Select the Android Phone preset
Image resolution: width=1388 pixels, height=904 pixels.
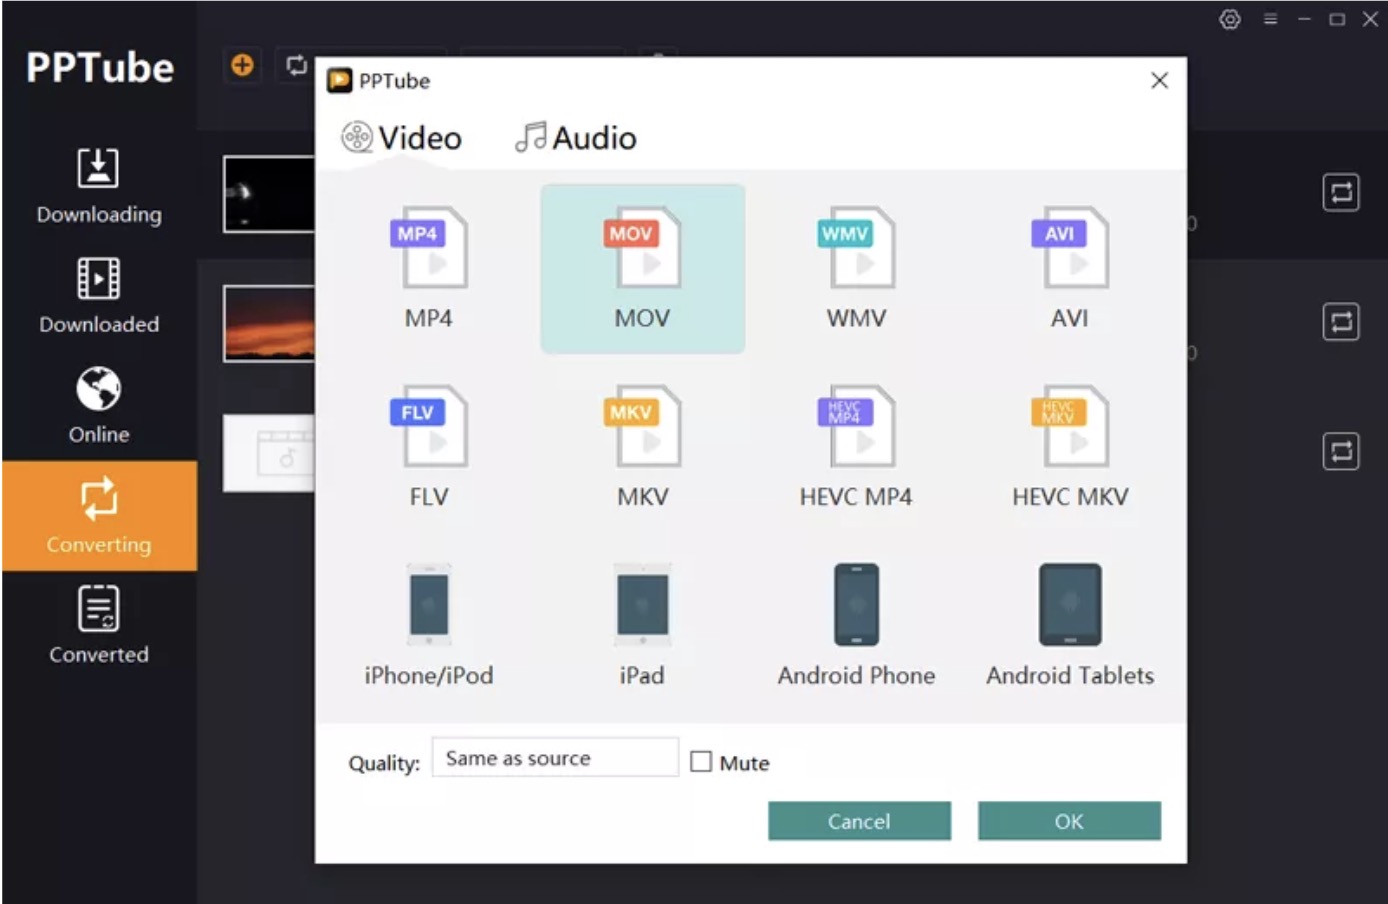click(857, 605)
